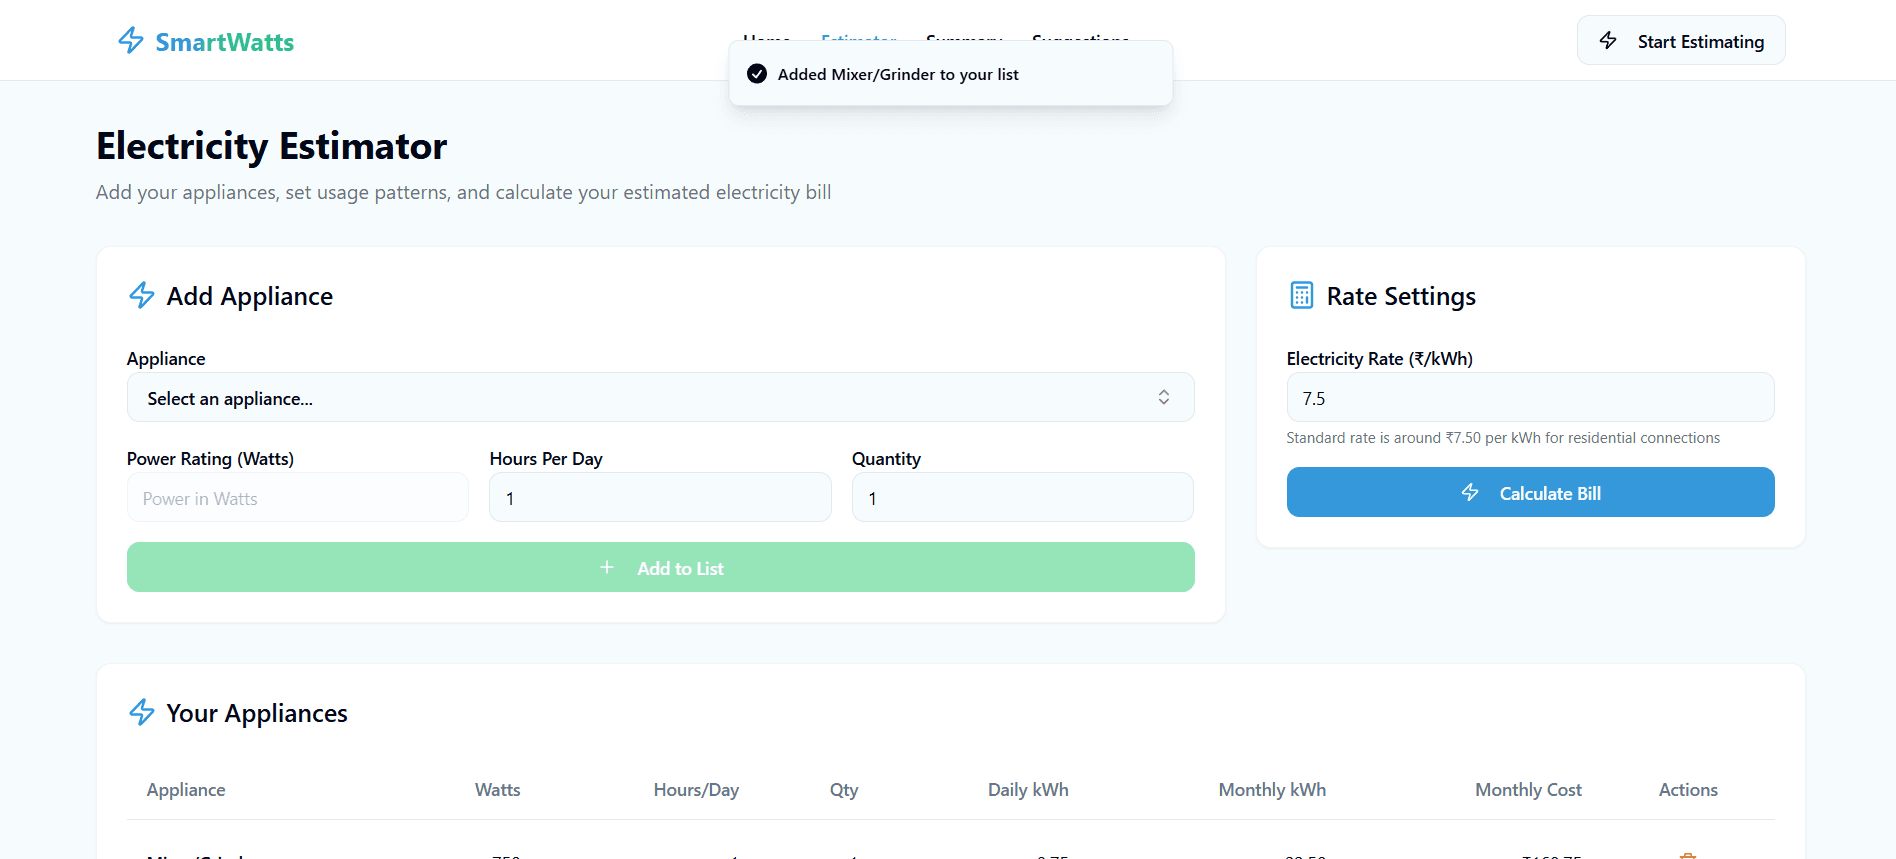Select the Quantity input box

coord(1022,498)
